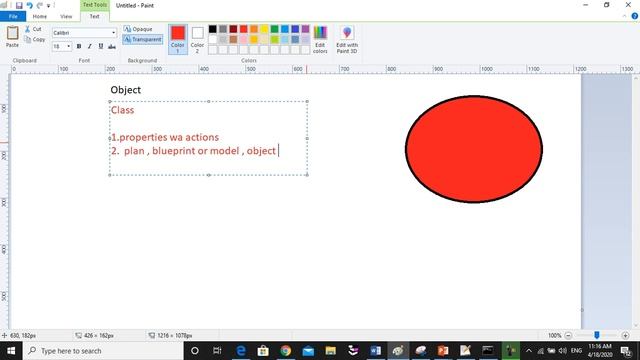Cut the selected text
This screenshot has width=640, height=360.
point(33,29)
